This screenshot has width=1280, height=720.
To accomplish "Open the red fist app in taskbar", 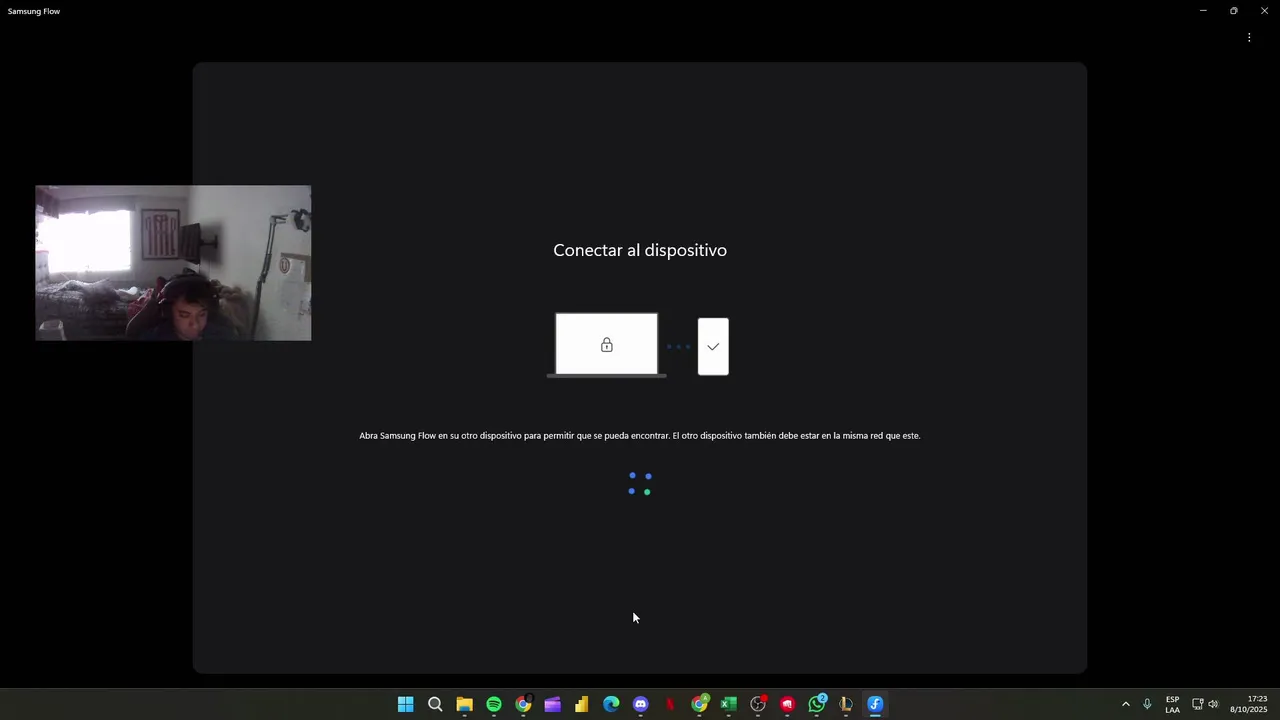I will (787, 704).
